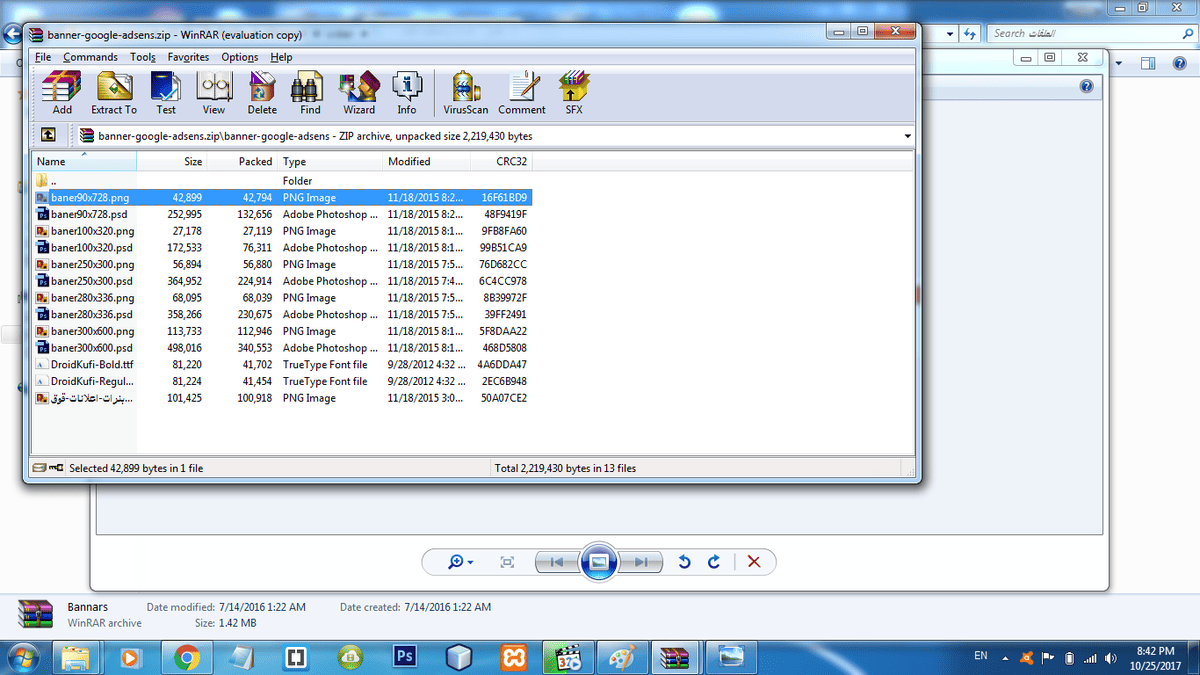The width and height of the screenshot is (1200, 675).
Task: Select file baner280x336.psd
Action: click(x=282, y=314)
